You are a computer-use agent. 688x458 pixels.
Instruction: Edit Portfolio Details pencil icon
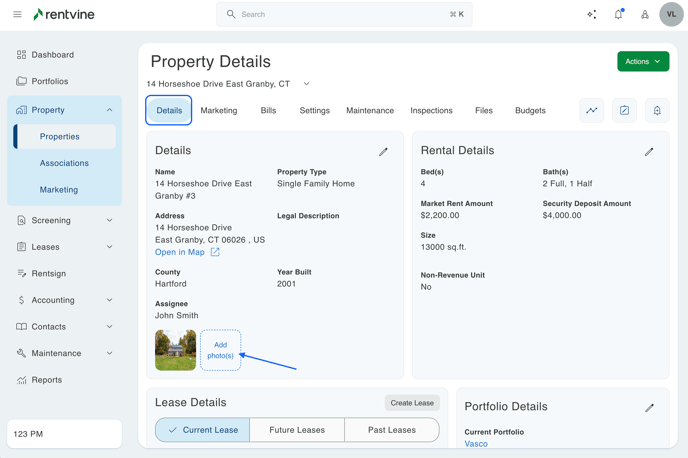(x=649, y=408)
